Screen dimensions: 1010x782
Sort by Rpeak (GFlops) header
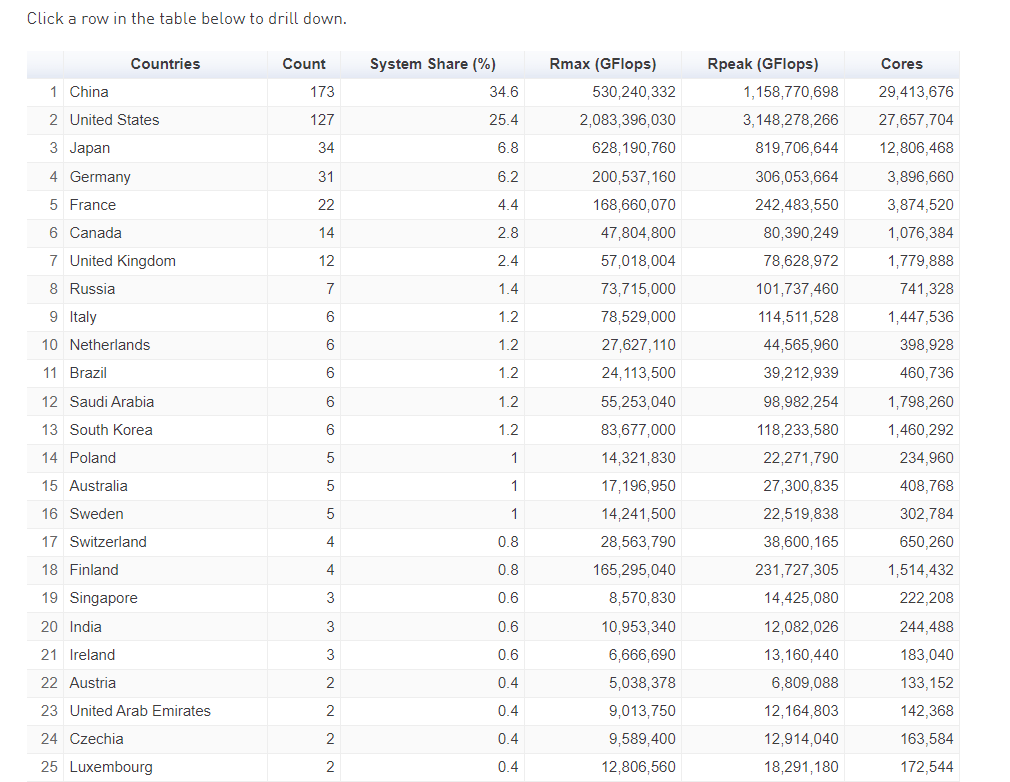(x=762, y=64)
